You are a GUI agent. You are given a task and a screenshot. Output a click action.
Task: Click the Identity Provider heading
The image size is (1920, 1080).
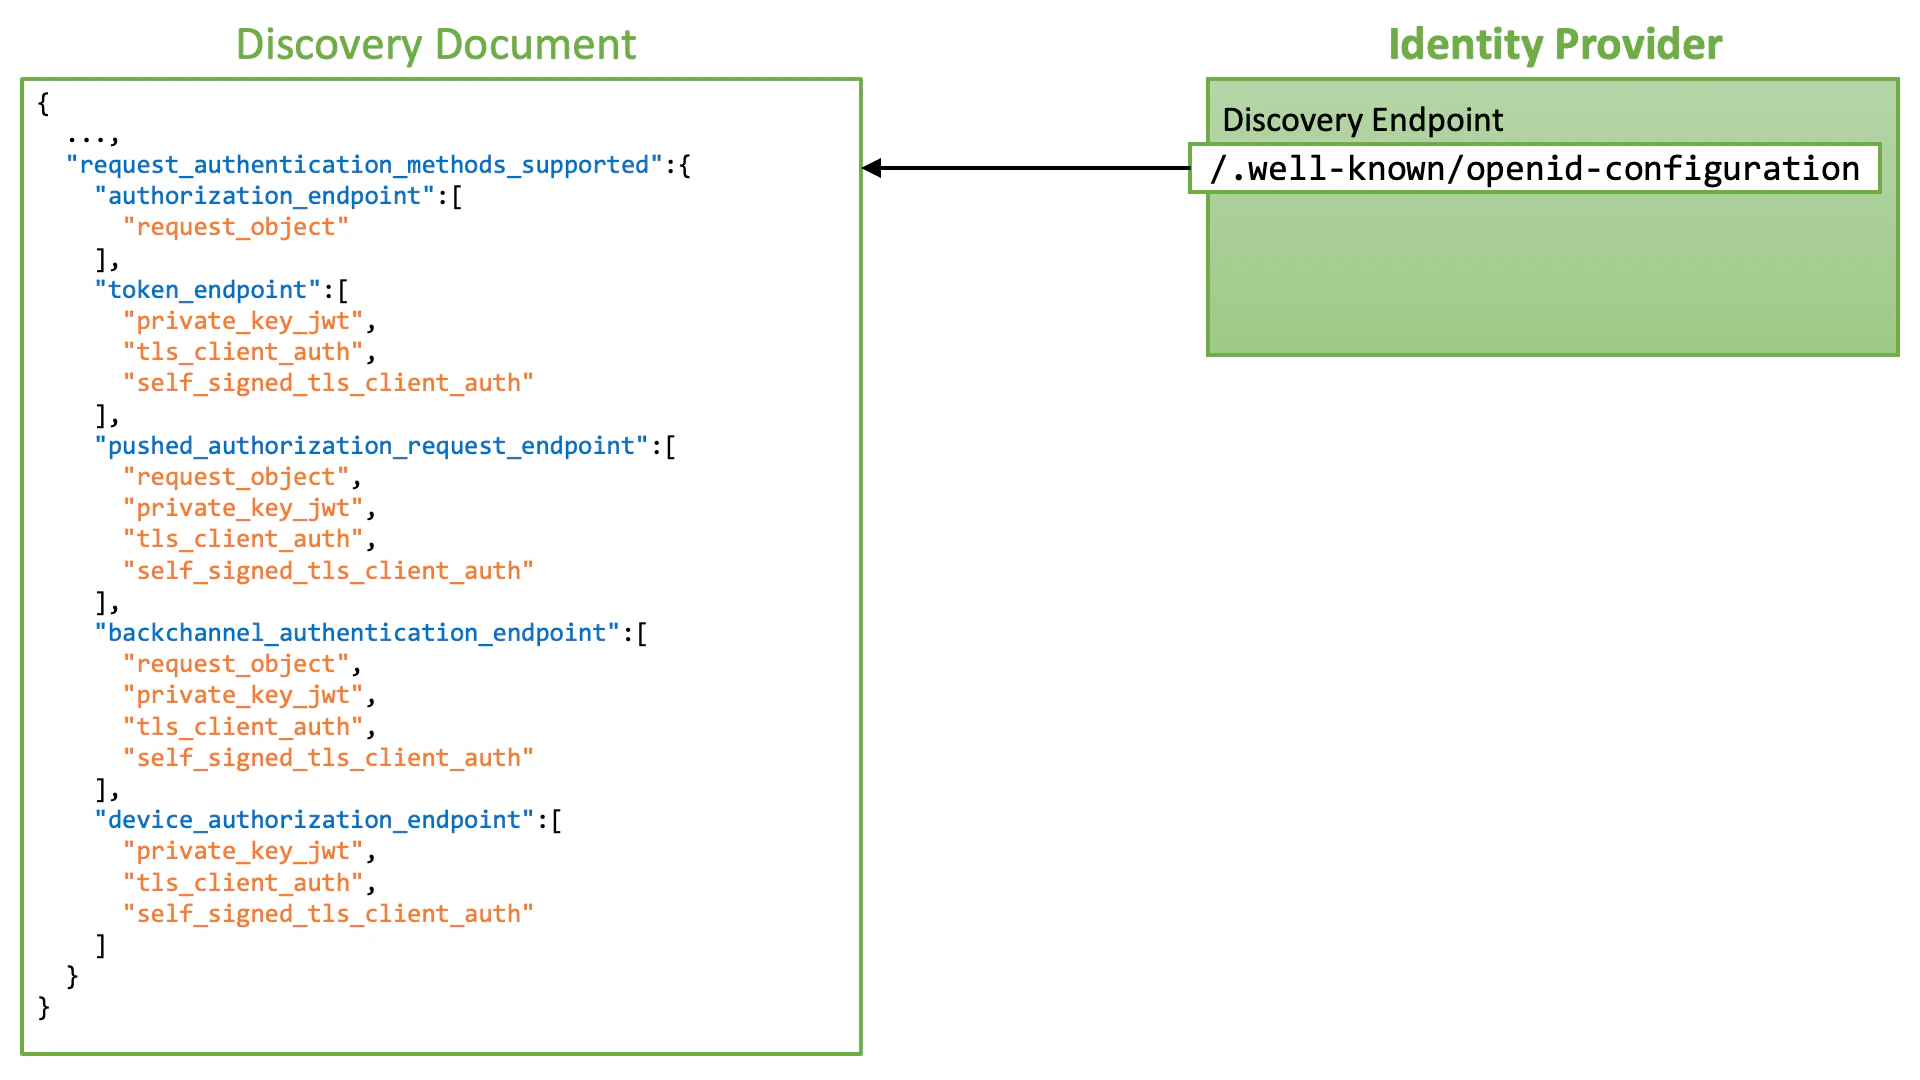coord(1555,44)
